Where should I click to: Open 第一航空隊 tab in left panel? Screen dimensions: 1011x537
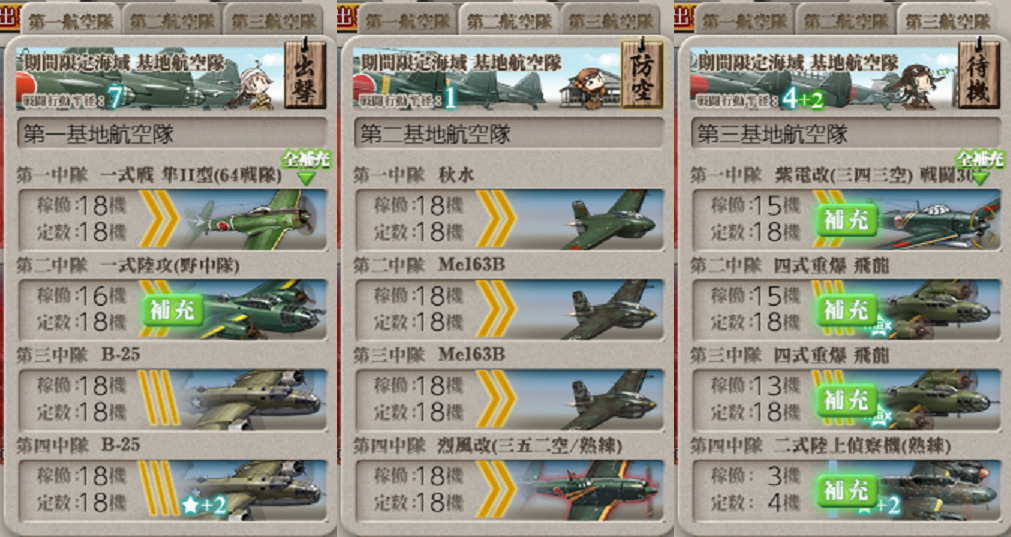click(x=71, y=21)
